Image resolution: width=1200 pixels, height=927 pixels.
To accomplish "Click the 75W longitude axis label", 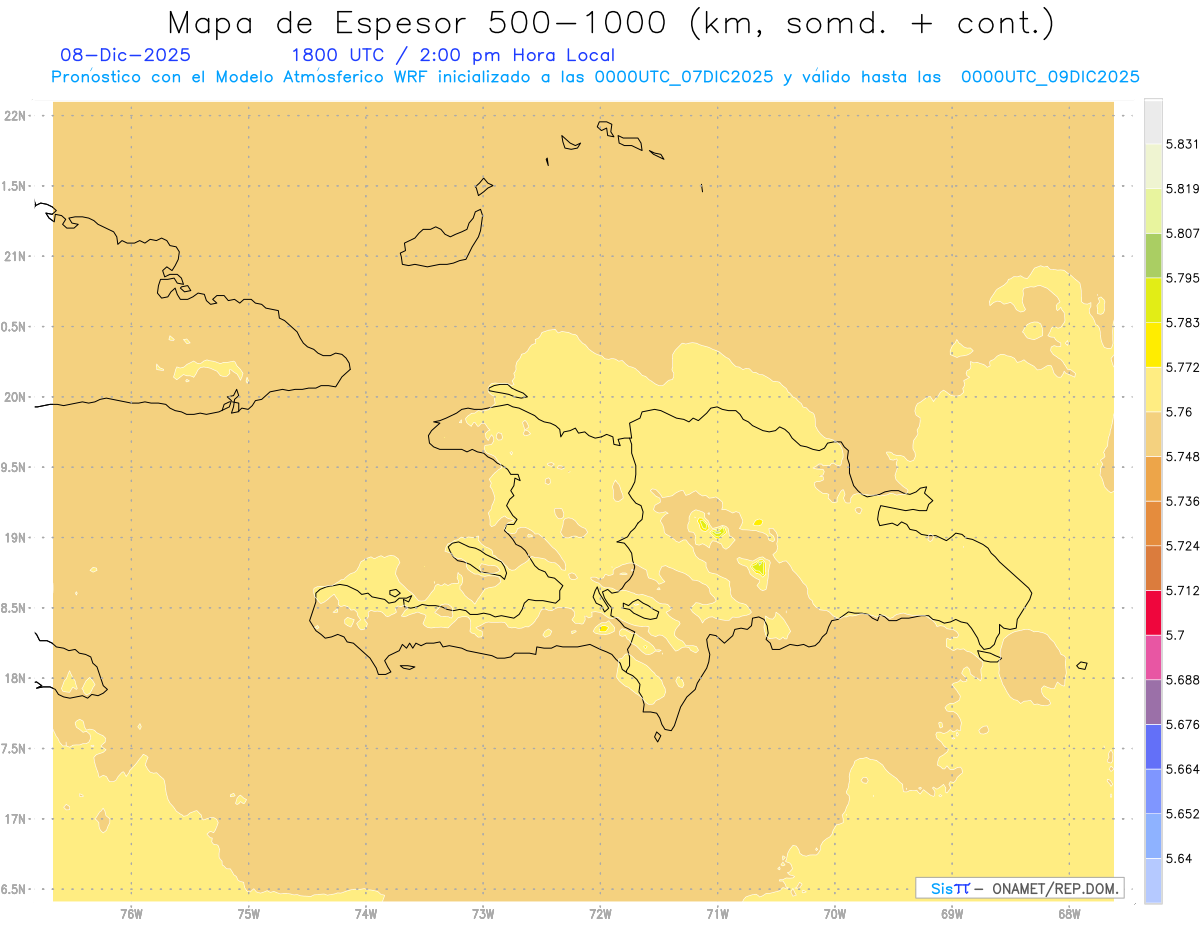I will (x=249, y=914).
